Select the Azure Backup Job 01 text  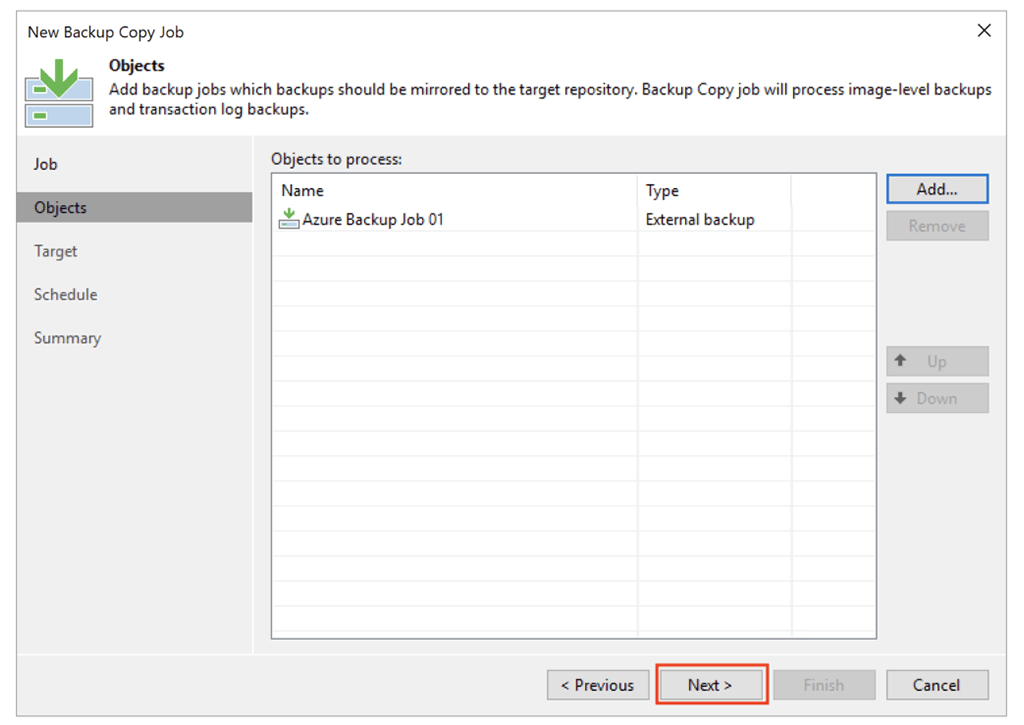(373, 219)
